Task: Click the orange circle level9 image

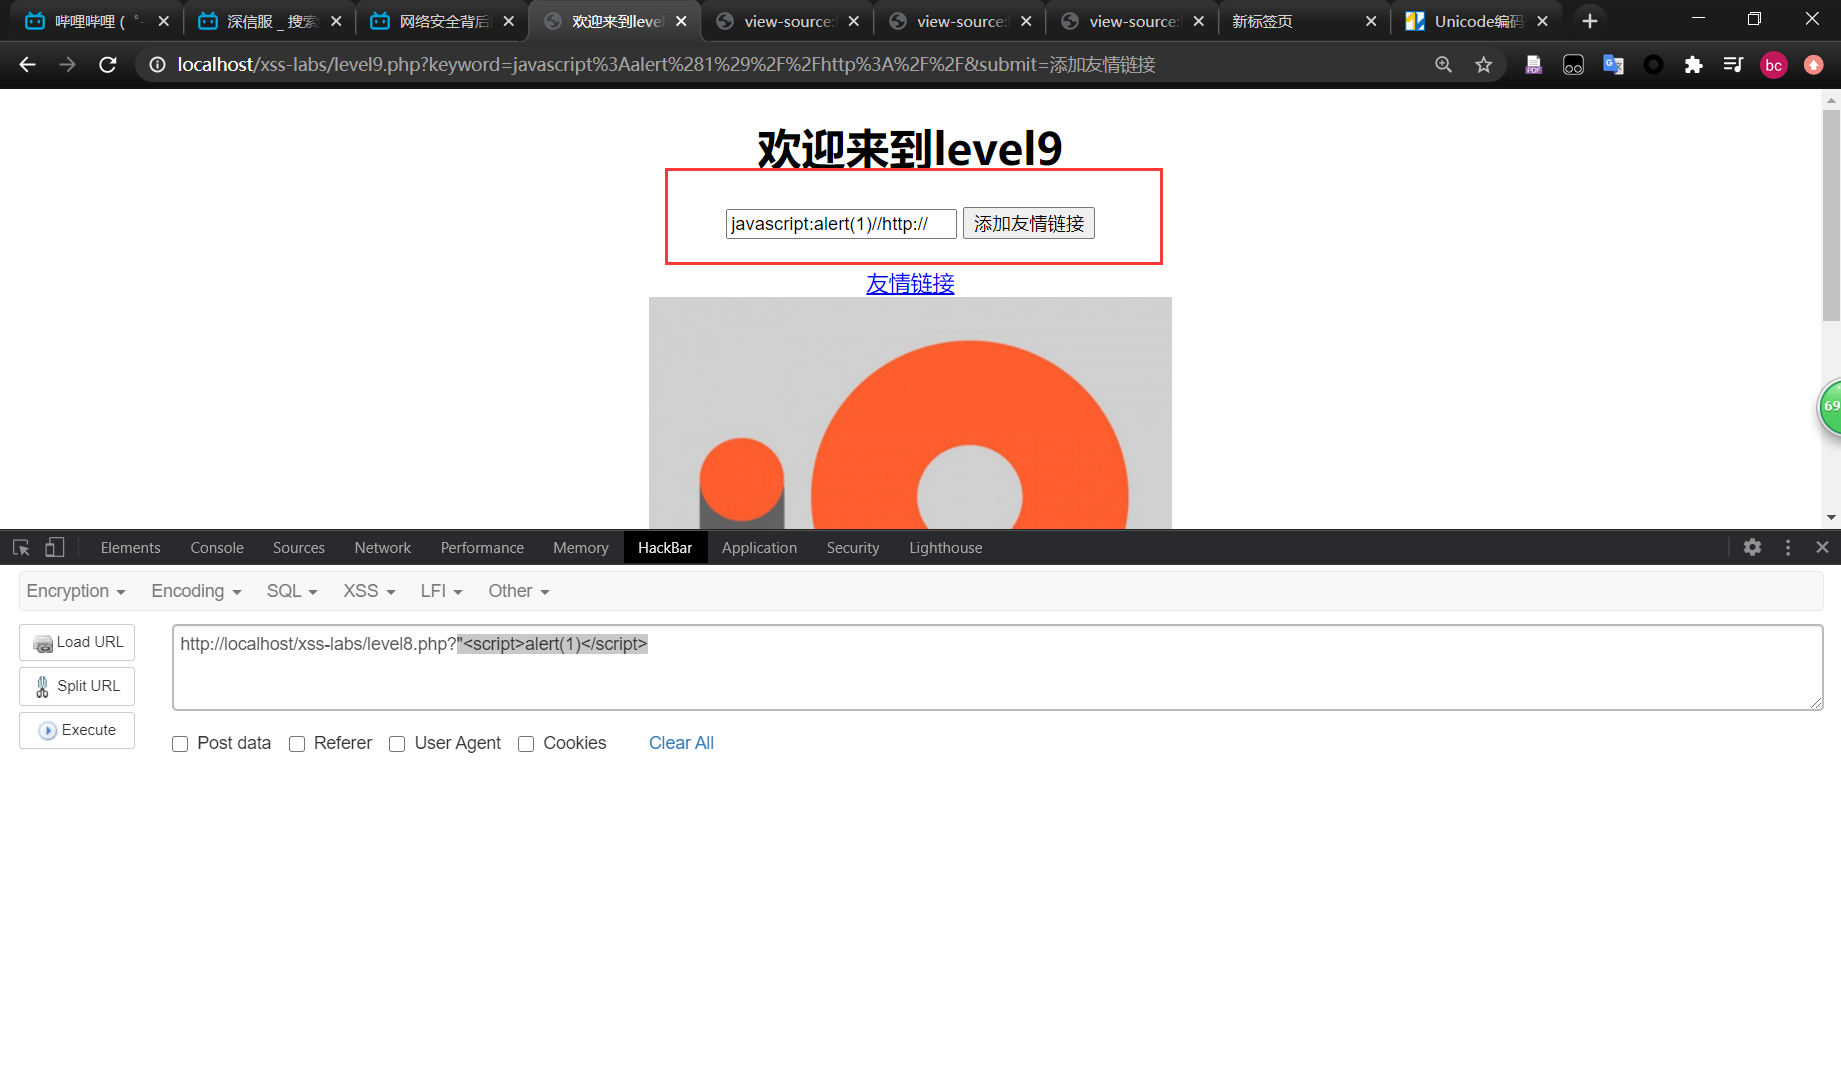Action: [x=910, y=413]
